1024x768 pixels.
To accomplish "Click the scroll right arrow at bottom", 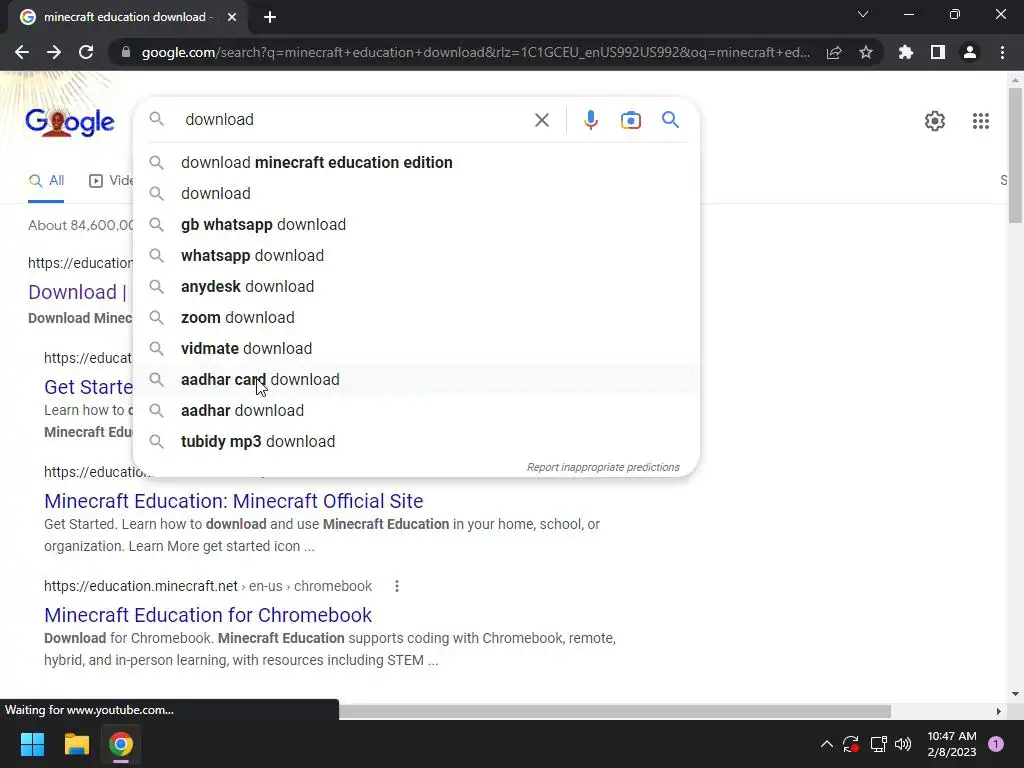I will (999, 711).
